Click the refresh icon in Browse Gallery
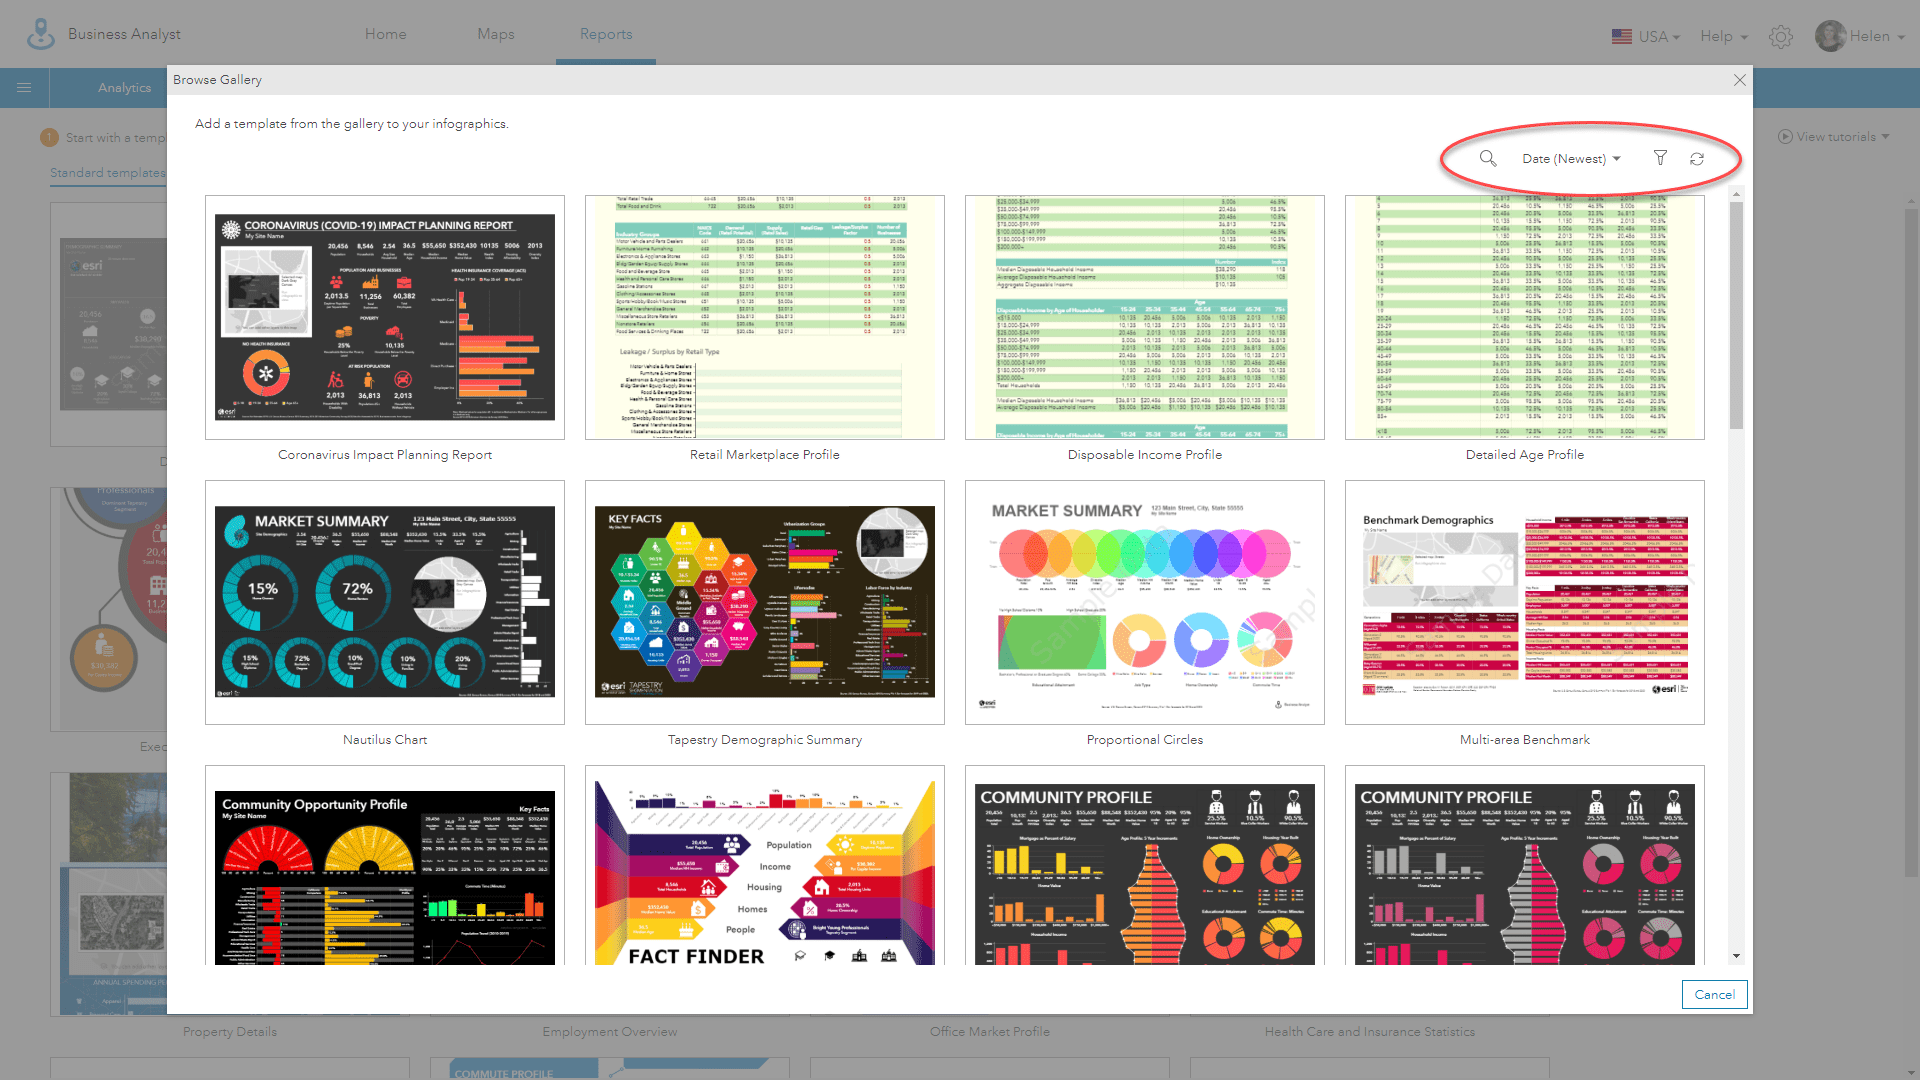This screenshot has height=1080, width=1920. coord(1697,158)
